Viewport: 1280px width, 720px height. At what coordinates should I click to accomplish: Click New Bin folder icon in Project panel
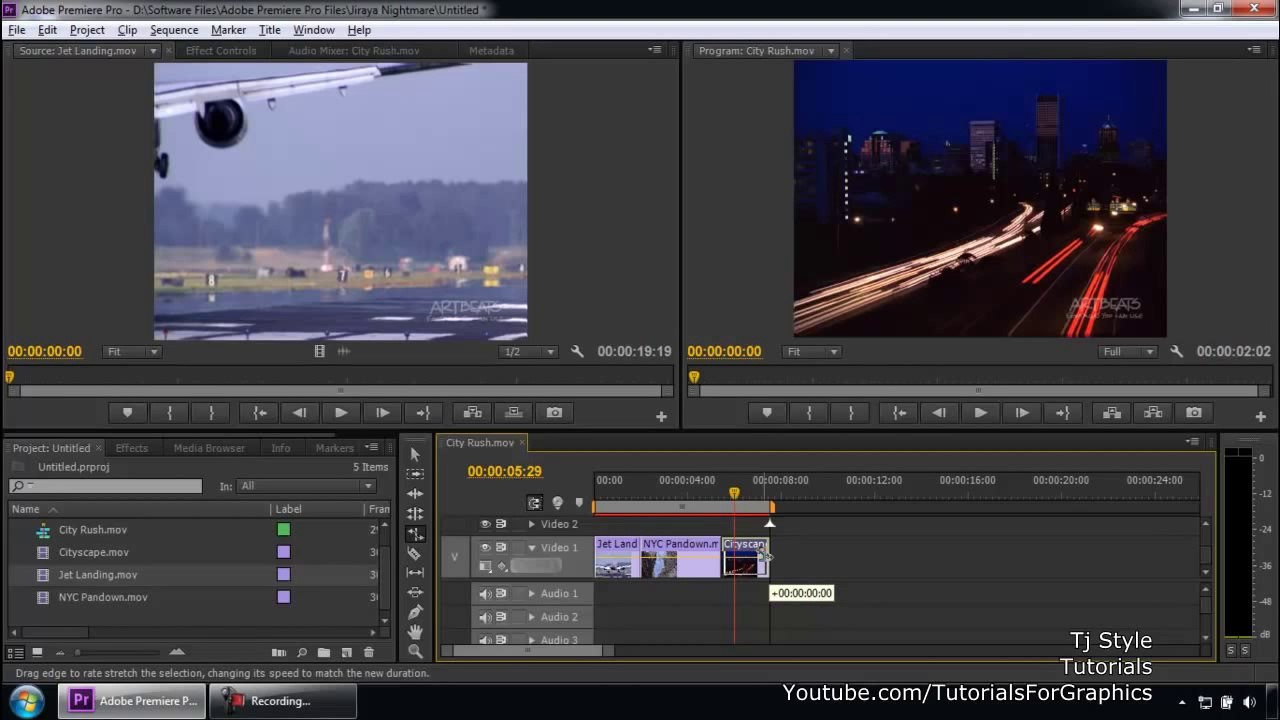(324, 652)
